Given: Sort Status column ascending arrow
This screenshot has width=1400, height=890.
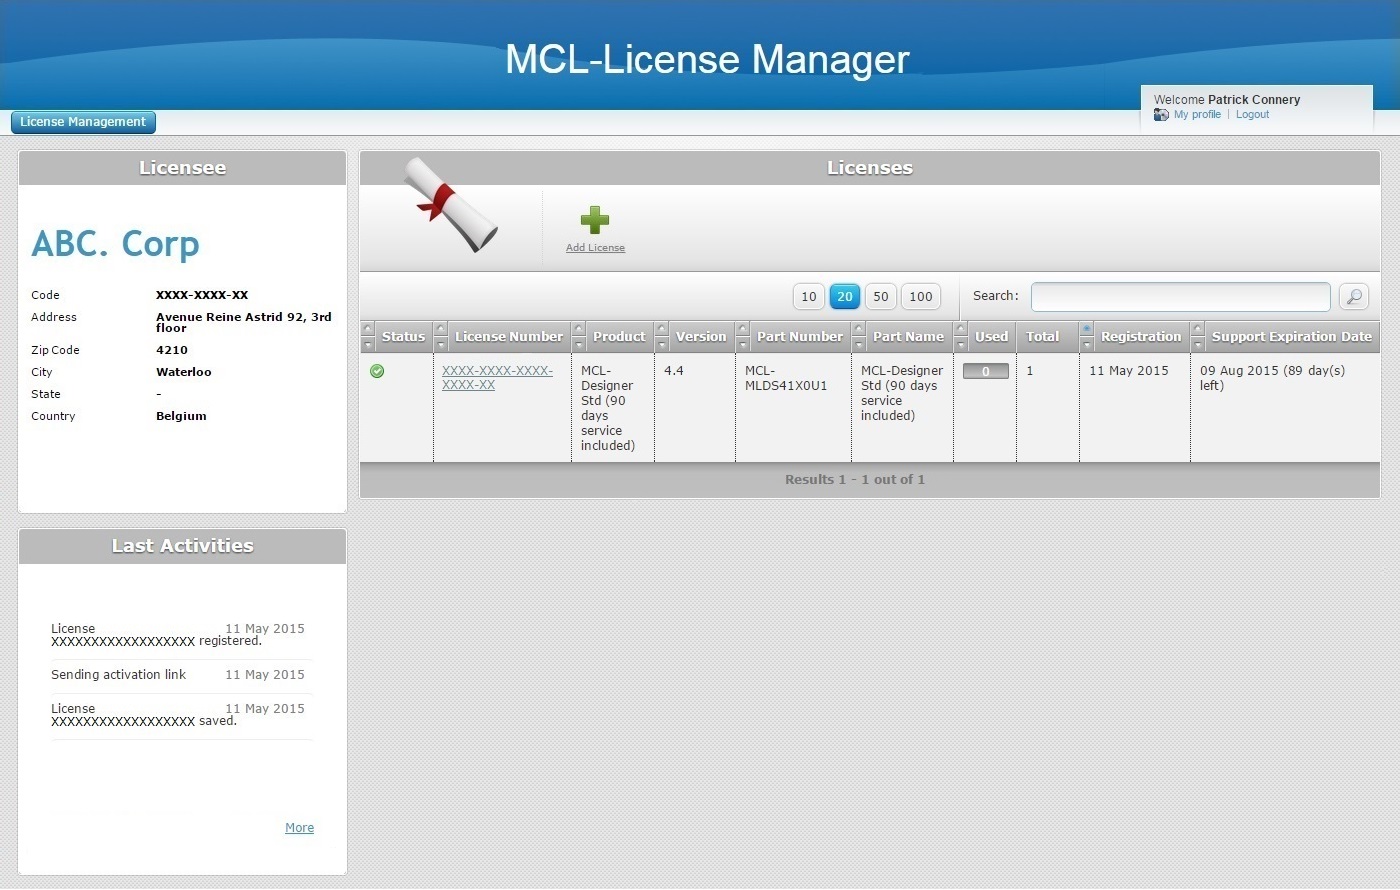Looking at the screenshot, I should click(368, 329).
